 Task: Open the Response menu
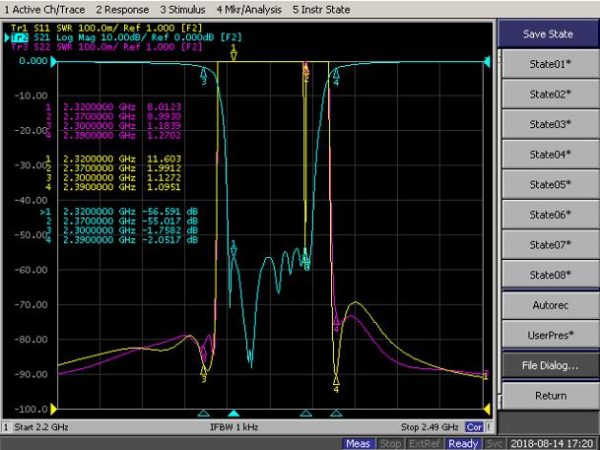(x=122, y=10)
